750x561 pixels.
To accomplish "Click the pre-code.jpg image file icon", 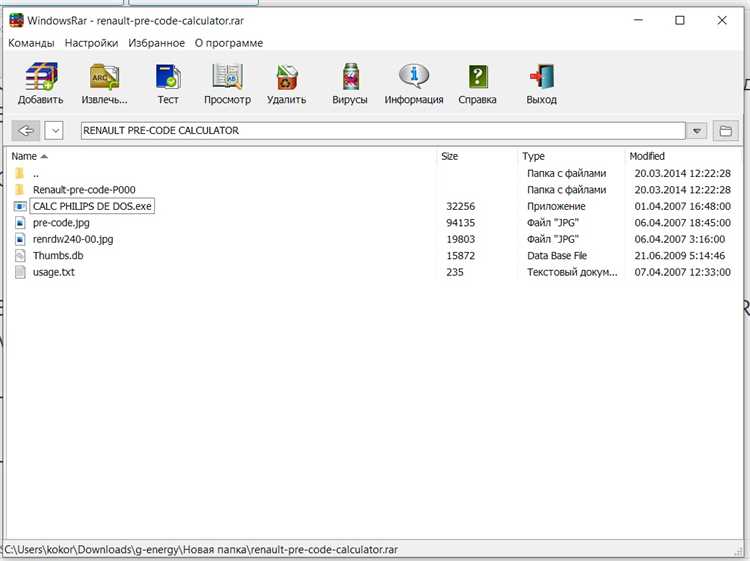I will [20, 223].
